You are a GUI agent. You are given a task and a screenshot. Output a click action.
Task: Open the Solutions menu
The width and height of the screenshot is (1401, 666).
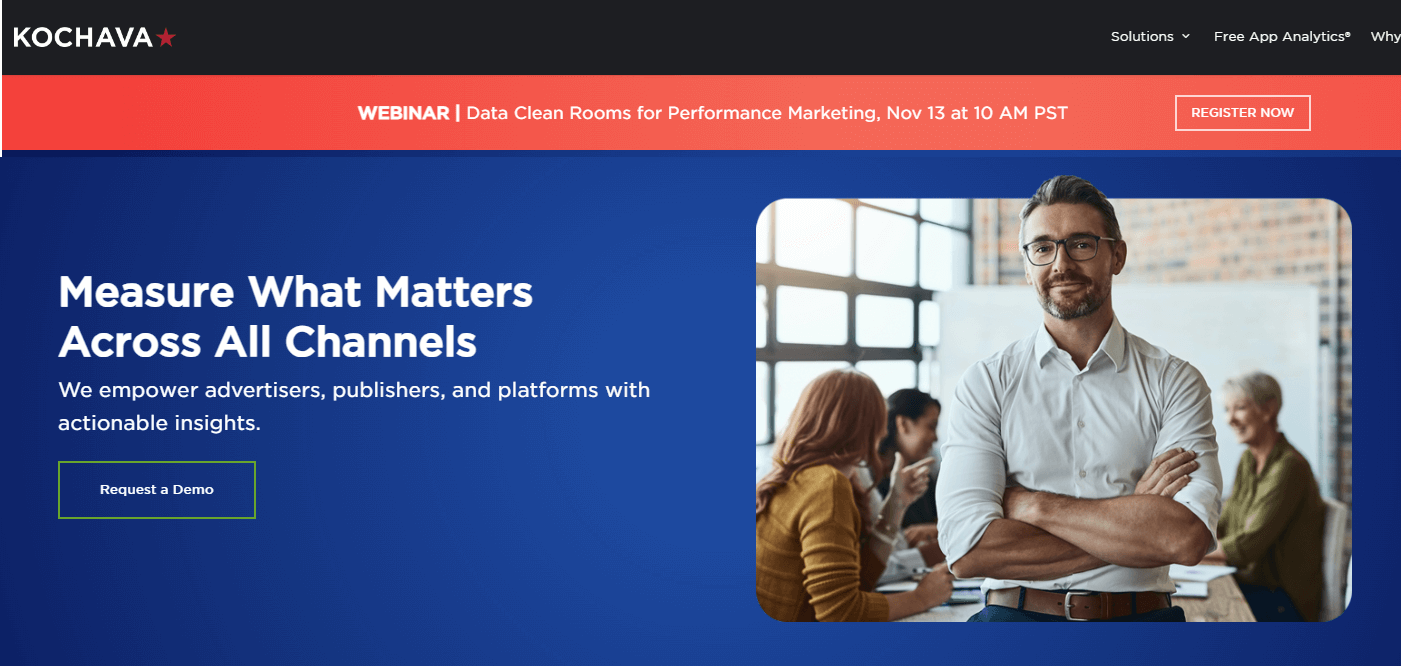click(x=1141, y=36)
